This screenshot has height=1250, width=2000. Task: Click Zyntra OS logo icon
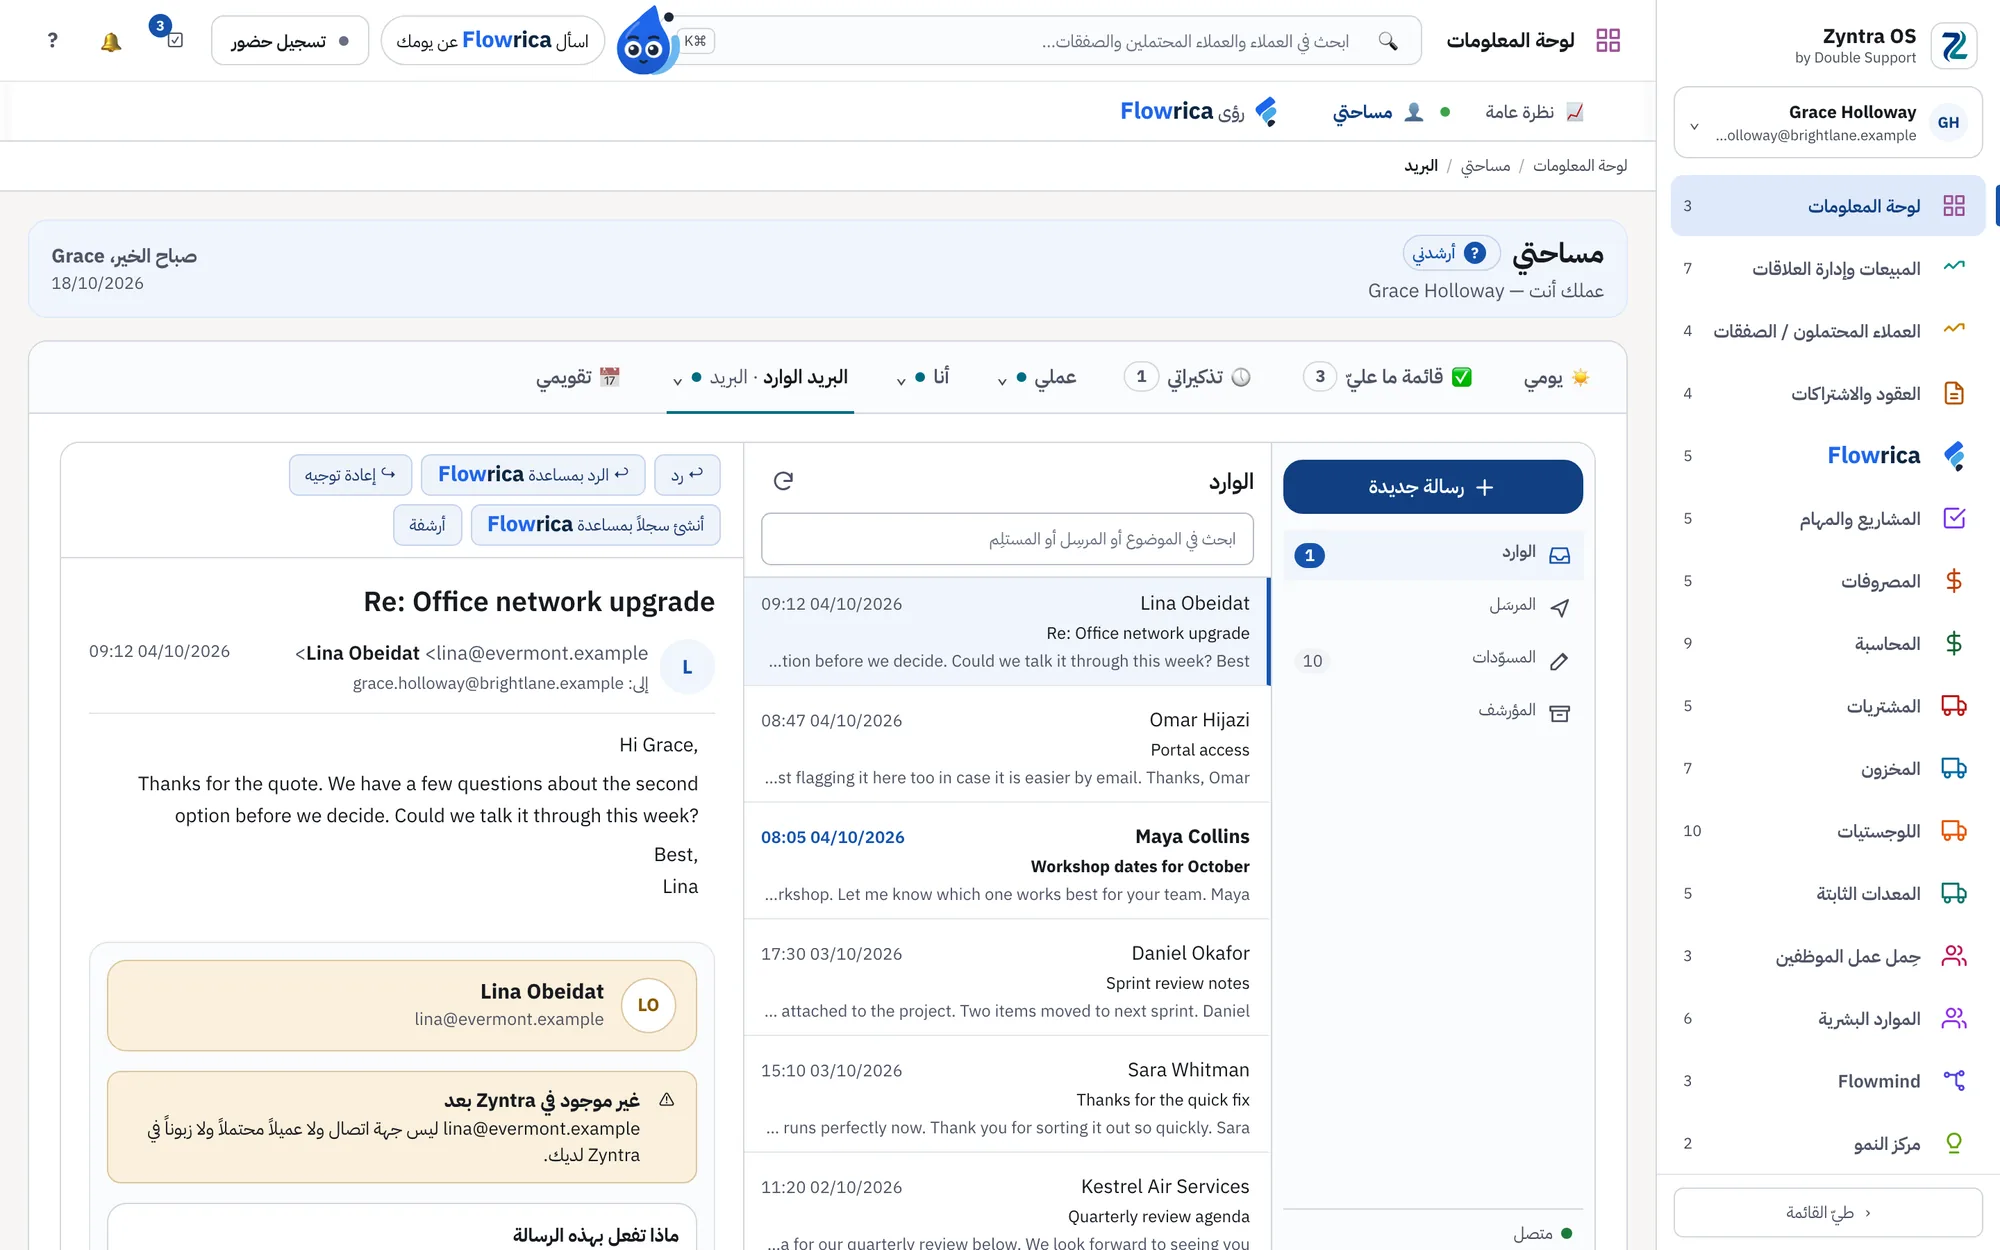pyautogui.click(x=1953, y=46)
